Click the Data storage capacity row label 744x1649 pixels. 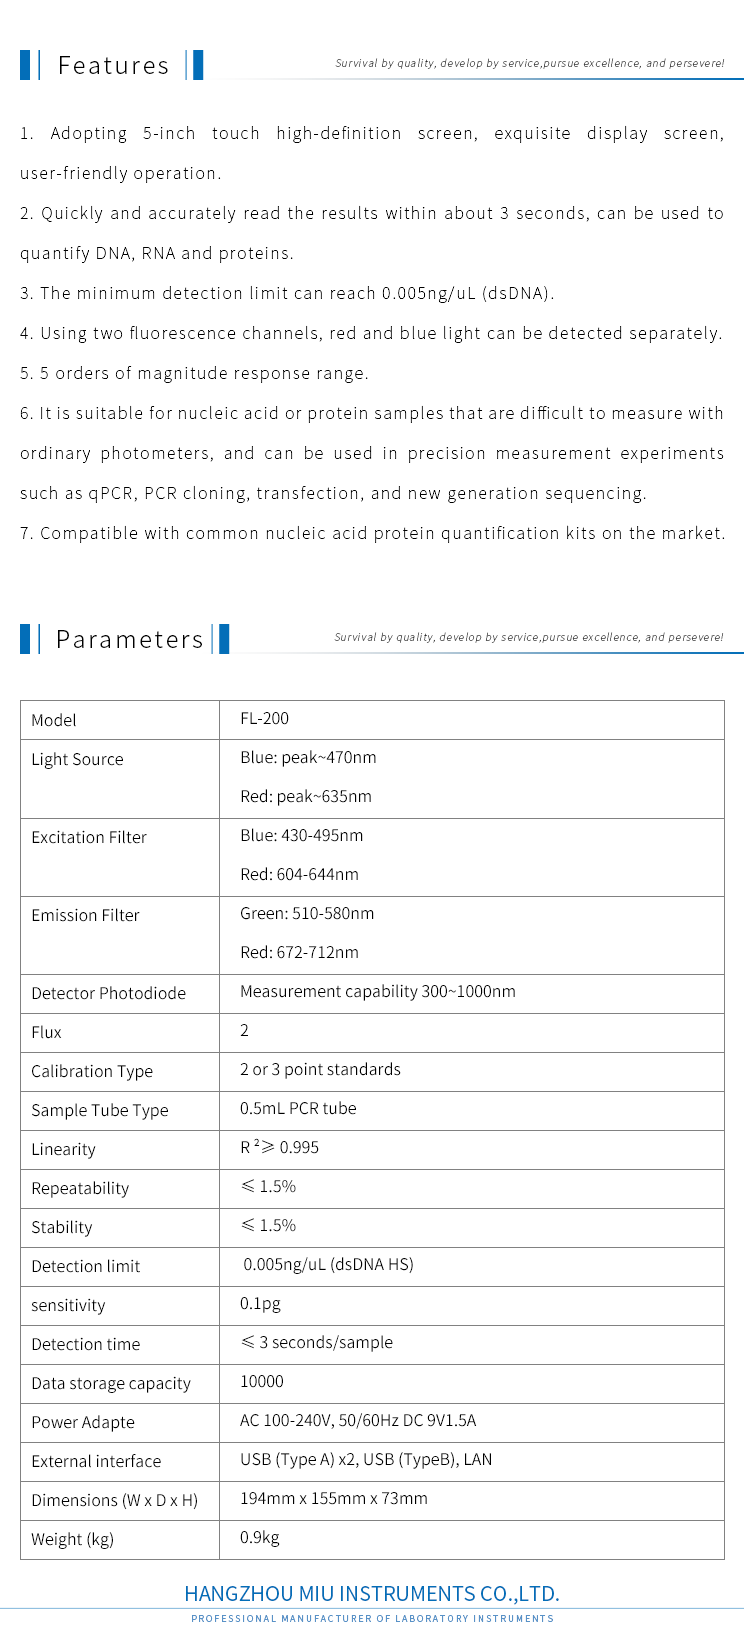pyautogui.click(x=111, y=1383)
